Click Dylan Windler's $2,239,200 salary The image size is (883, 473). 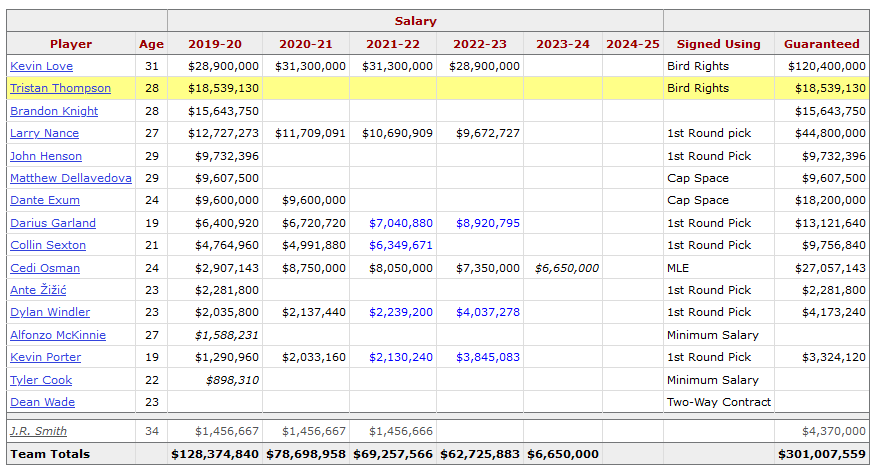401,312
